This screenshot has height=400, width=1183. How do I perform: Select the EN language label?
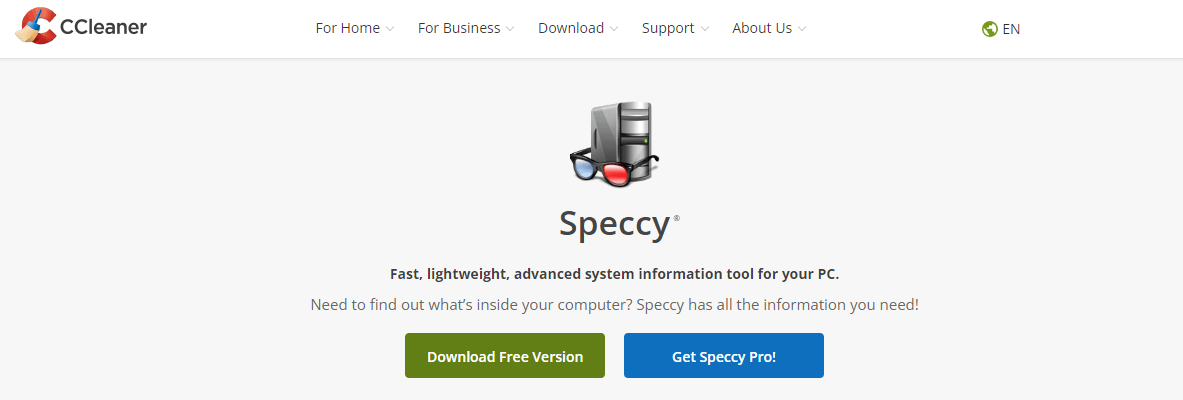1011,29
